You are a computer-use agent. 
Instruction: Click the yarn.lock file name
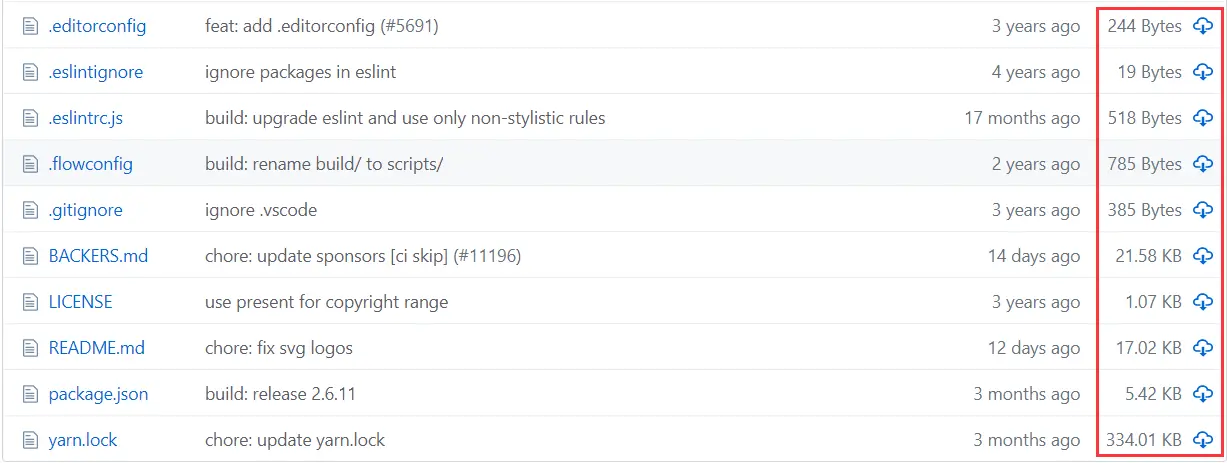[x=83, y=440]
